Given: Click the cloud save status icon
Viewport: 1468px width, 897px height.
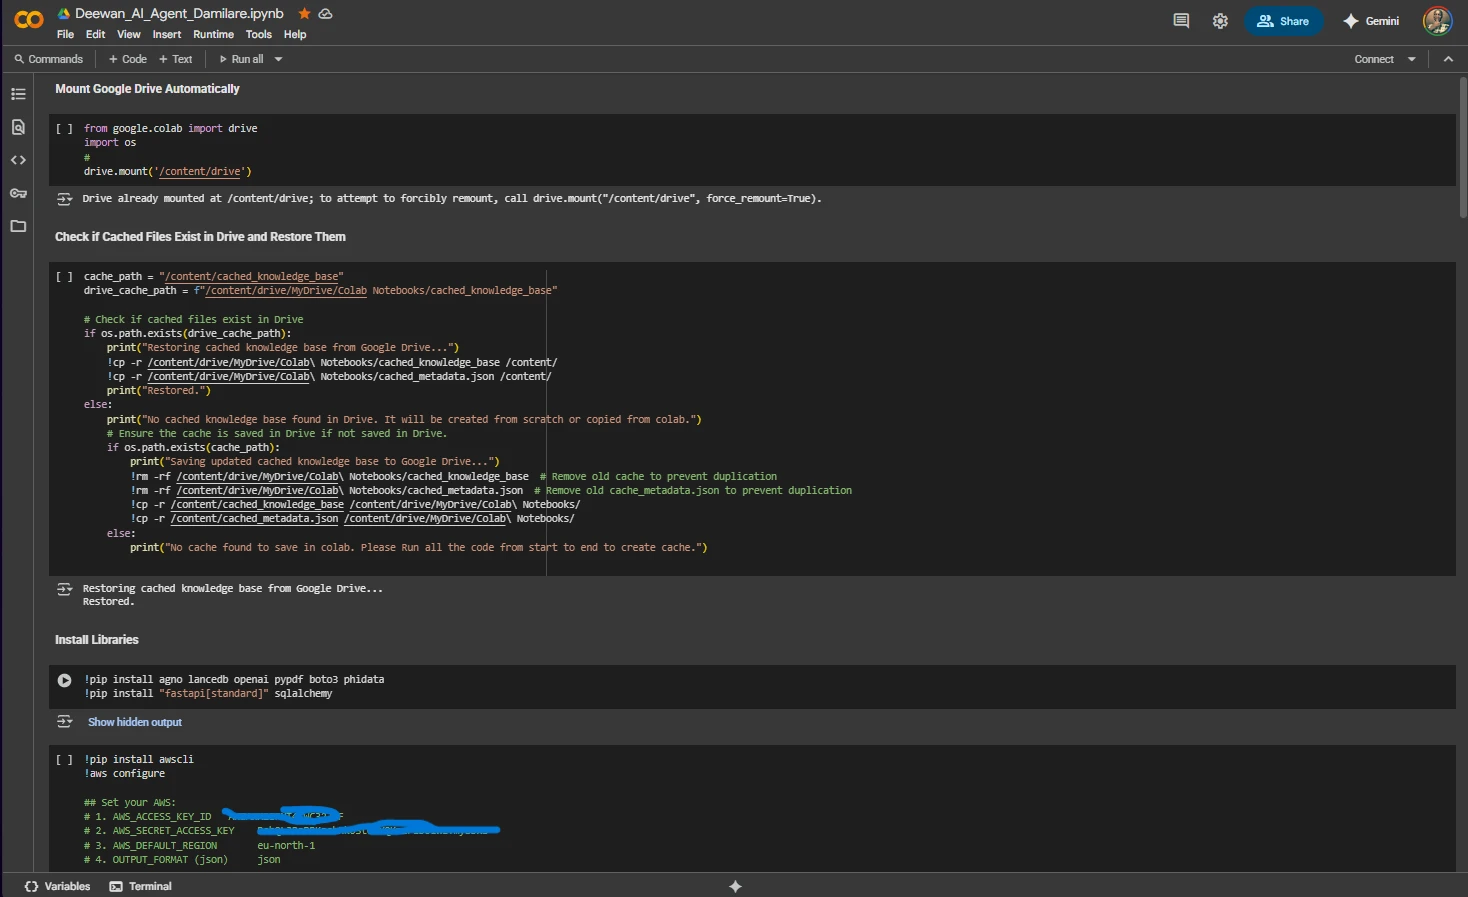Looking at the screenshot, I should click(x=325, y=14).
